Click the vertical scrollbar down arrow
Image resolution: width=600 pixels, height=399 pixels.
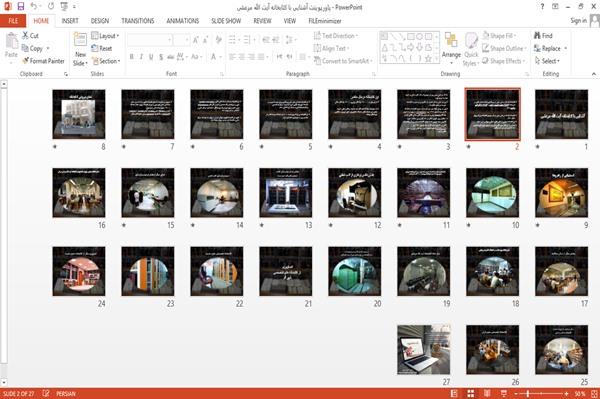pos(4,382)
